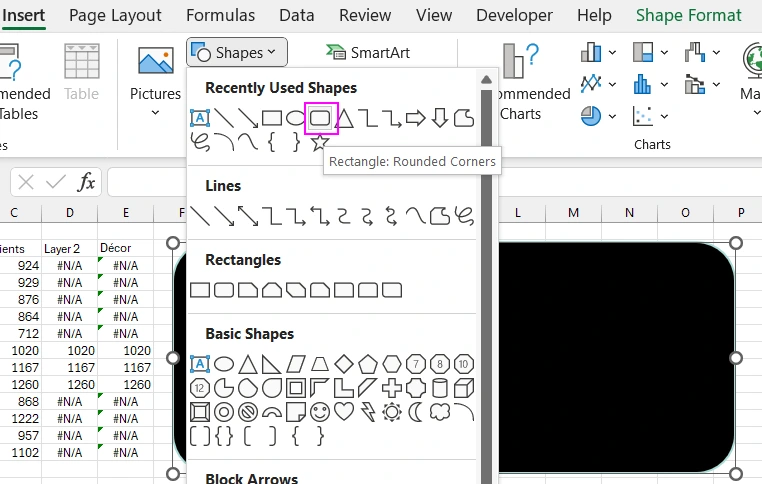
Task: Pick the No Symbol shape
Action: coord(248,412)
